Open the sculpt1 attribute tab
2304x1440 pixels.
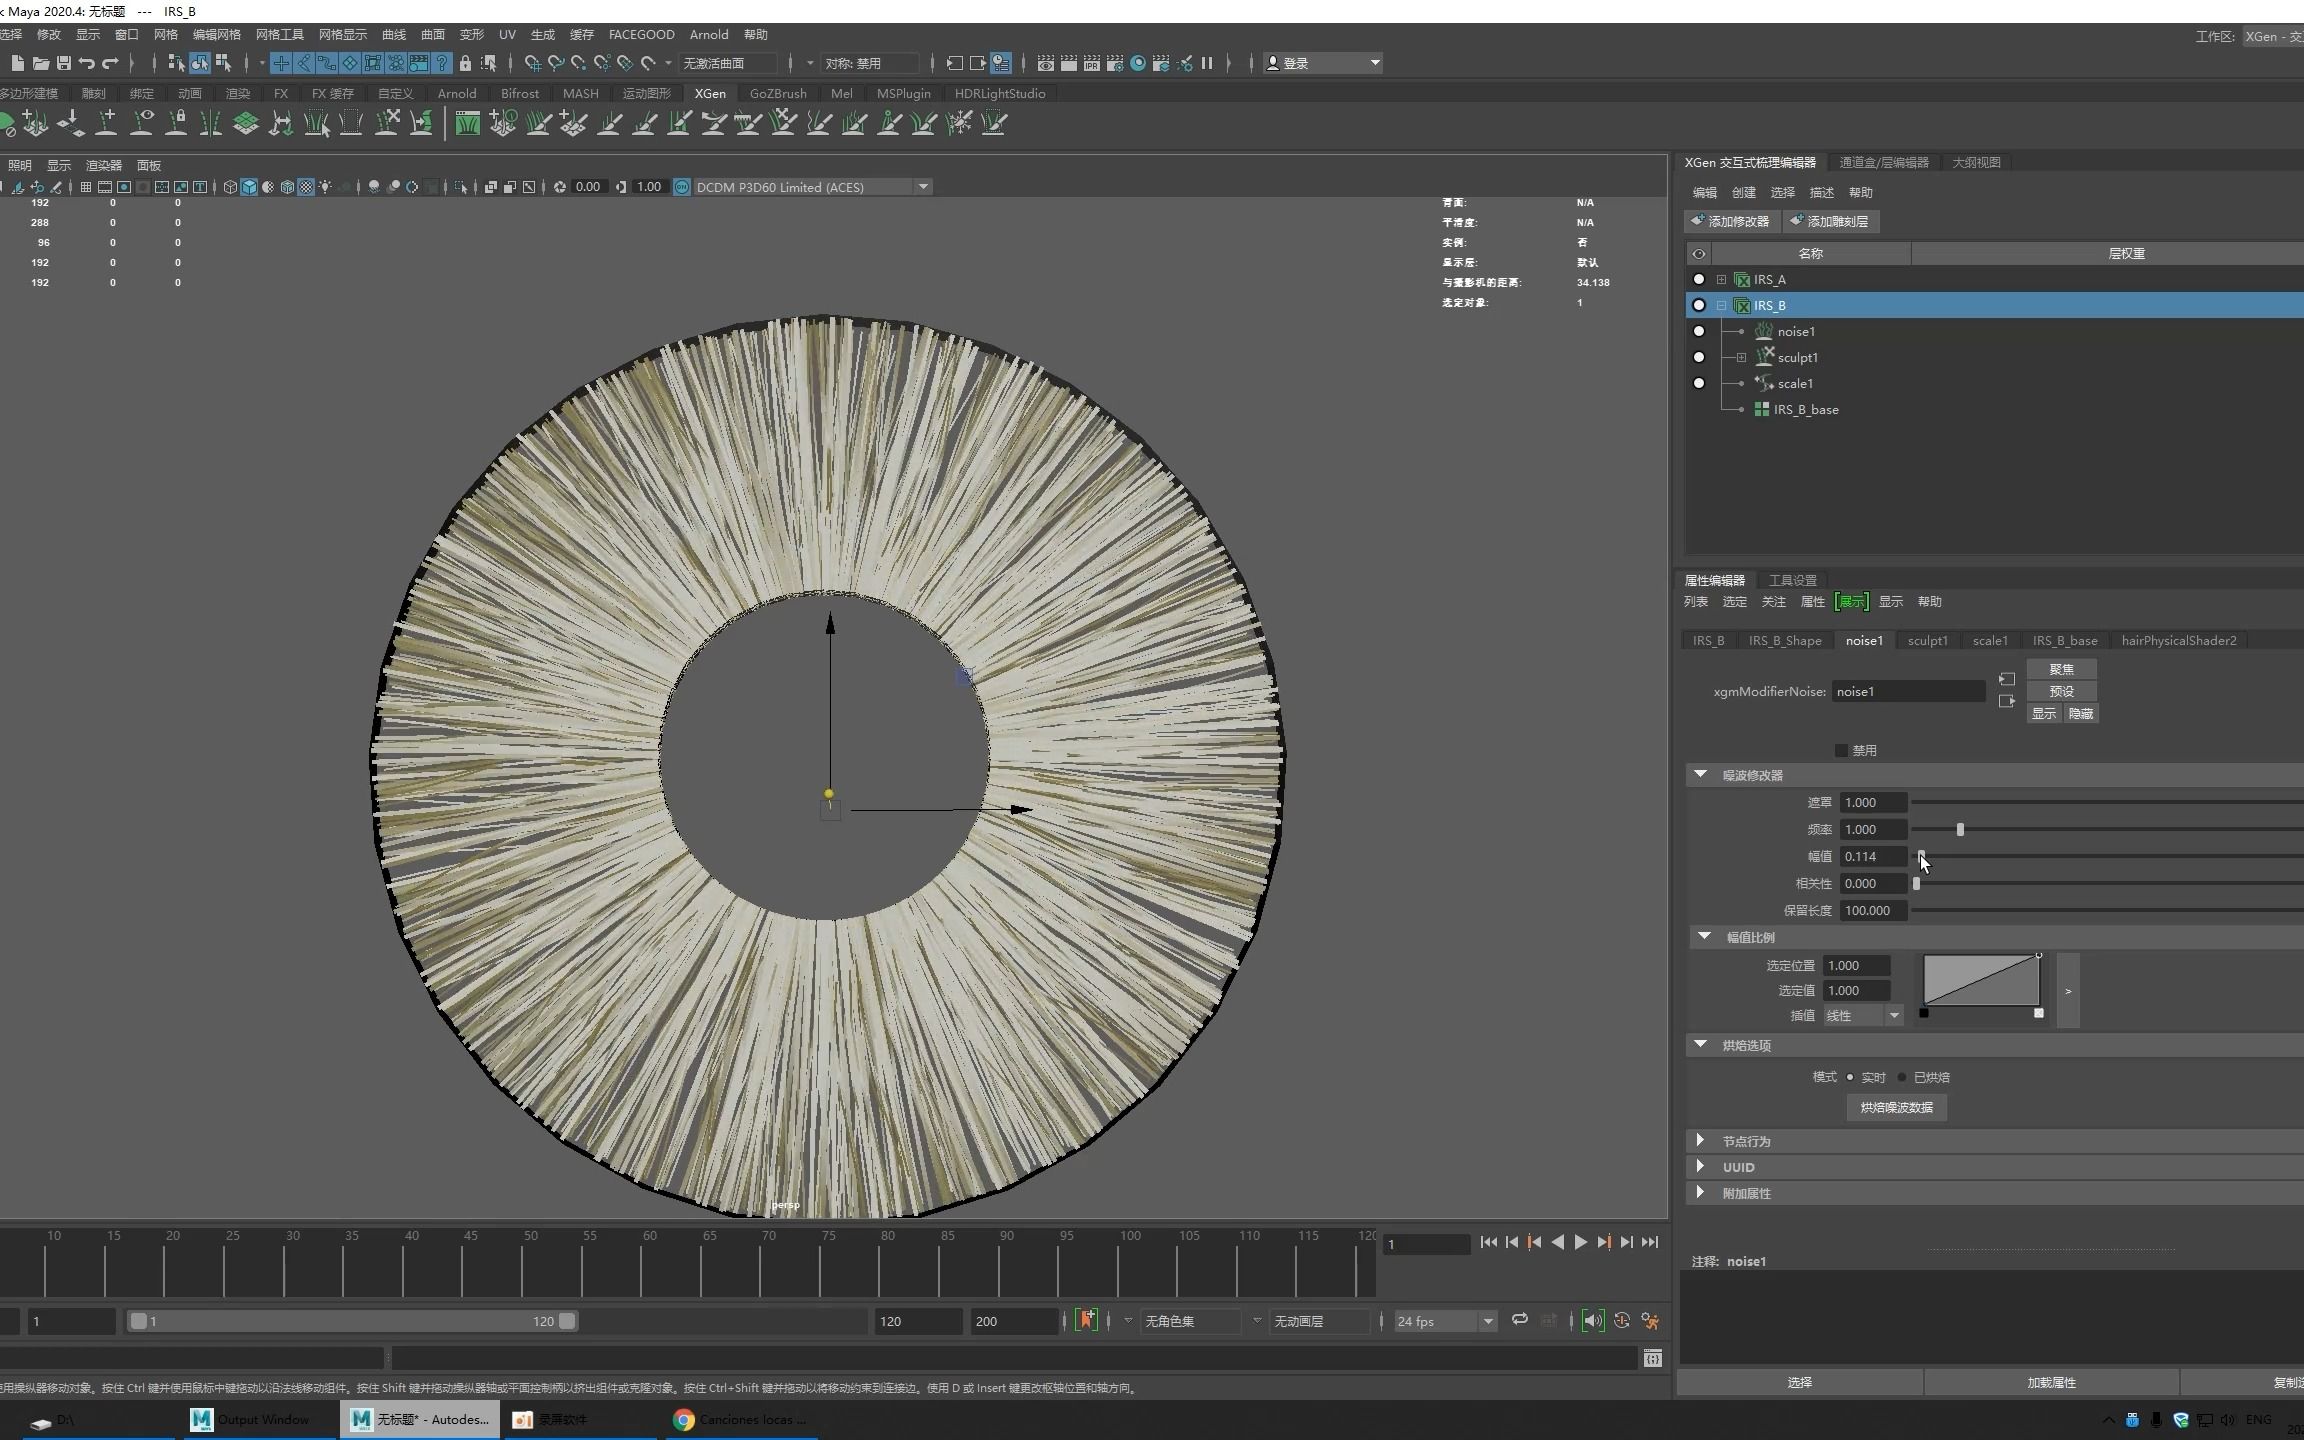(1927, 640)
